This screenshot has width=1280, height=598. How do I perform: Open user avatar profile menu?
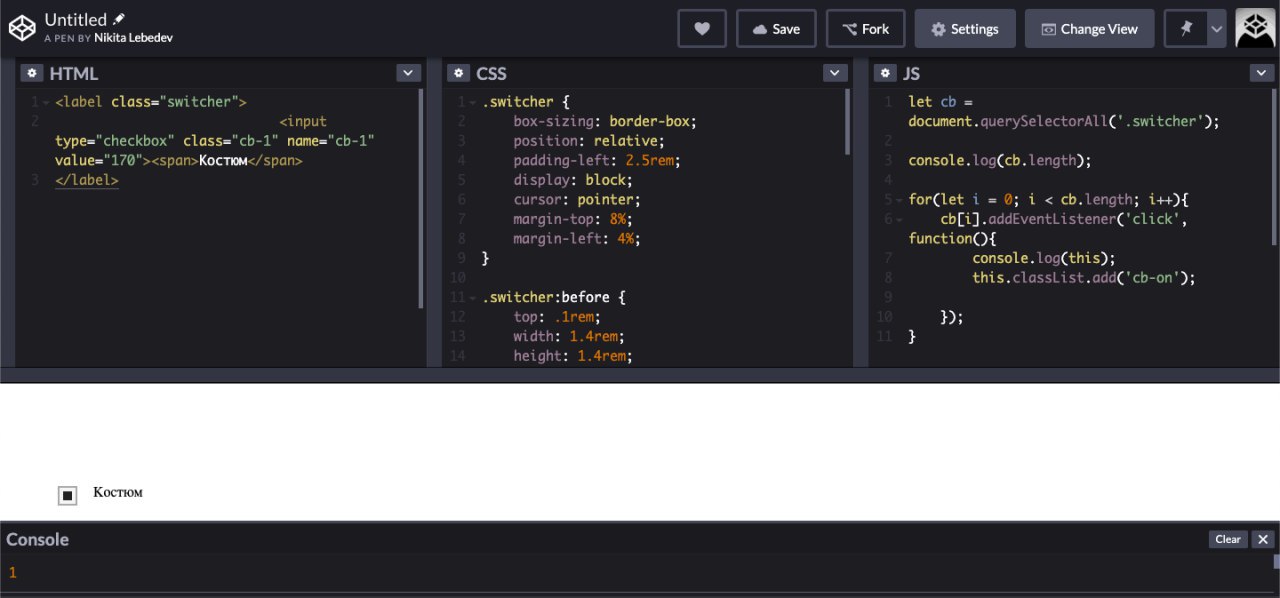[1255, 28]
